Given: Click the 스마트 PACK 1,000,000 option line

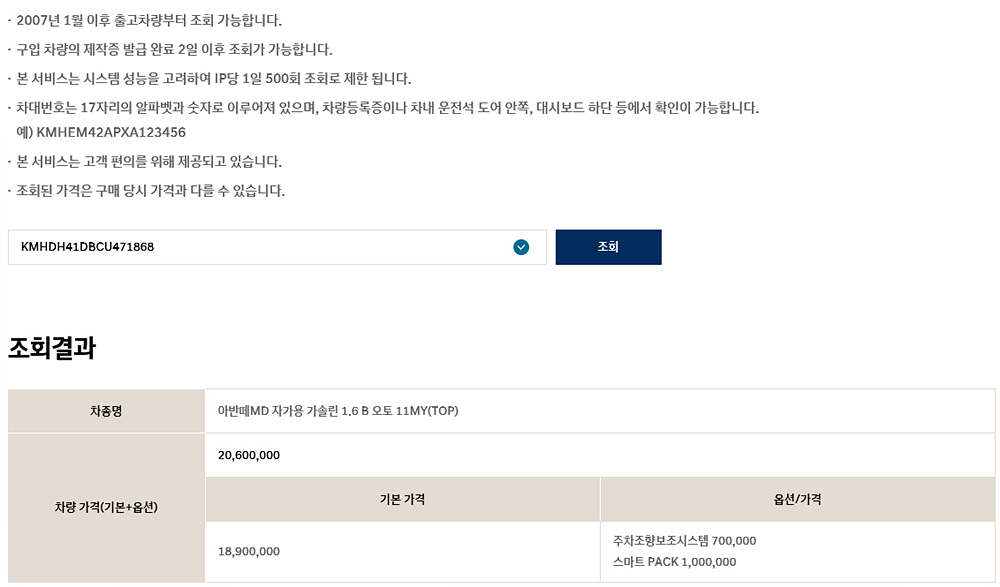Looking at the screenshot, I should click(x=674, y=562).
